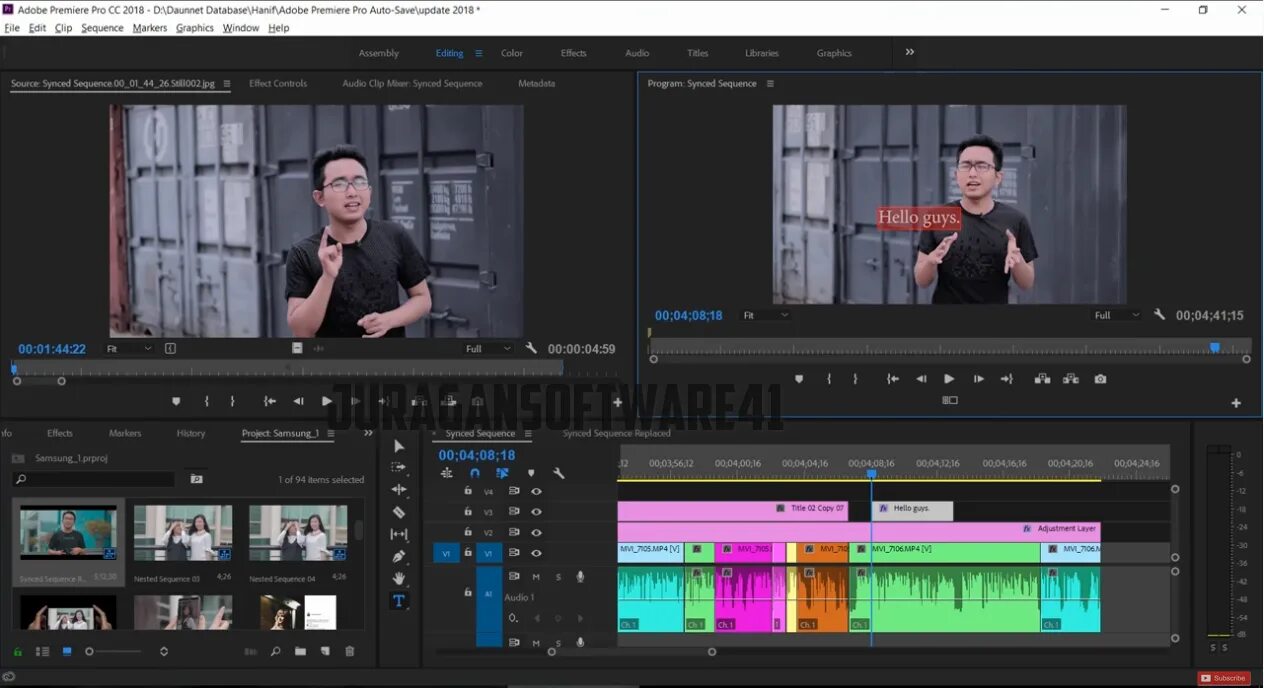Go to In point in Program monitor

[893, 379]
